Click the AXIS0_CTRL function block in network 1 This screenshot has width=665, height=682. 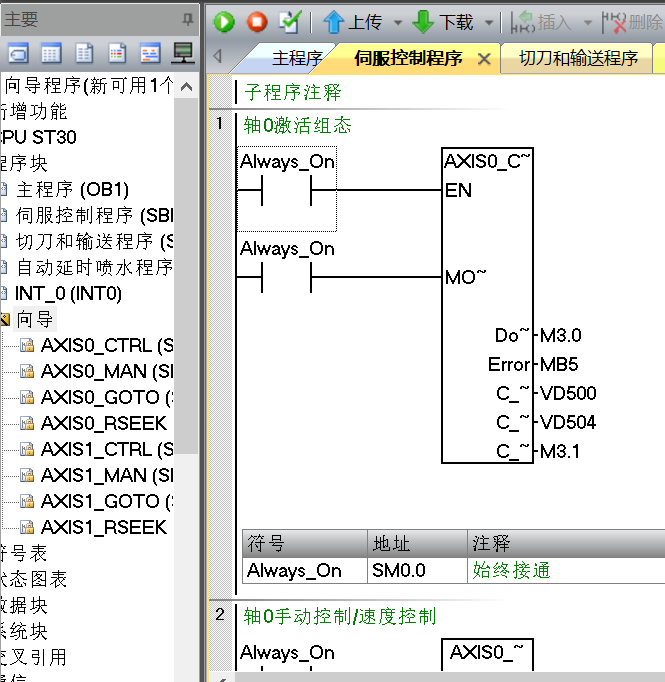tap(487, 300)
